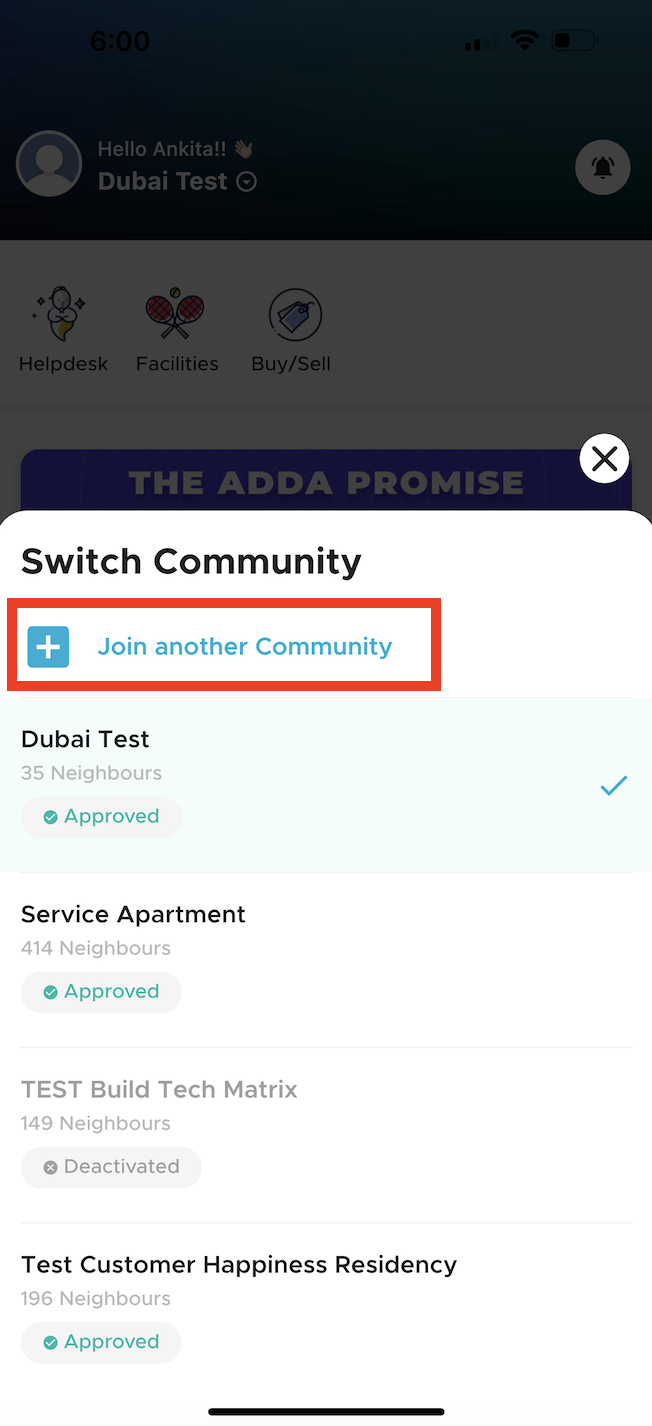
Task: Click the profile avatar picture
Action: click(x=49, y=163)
